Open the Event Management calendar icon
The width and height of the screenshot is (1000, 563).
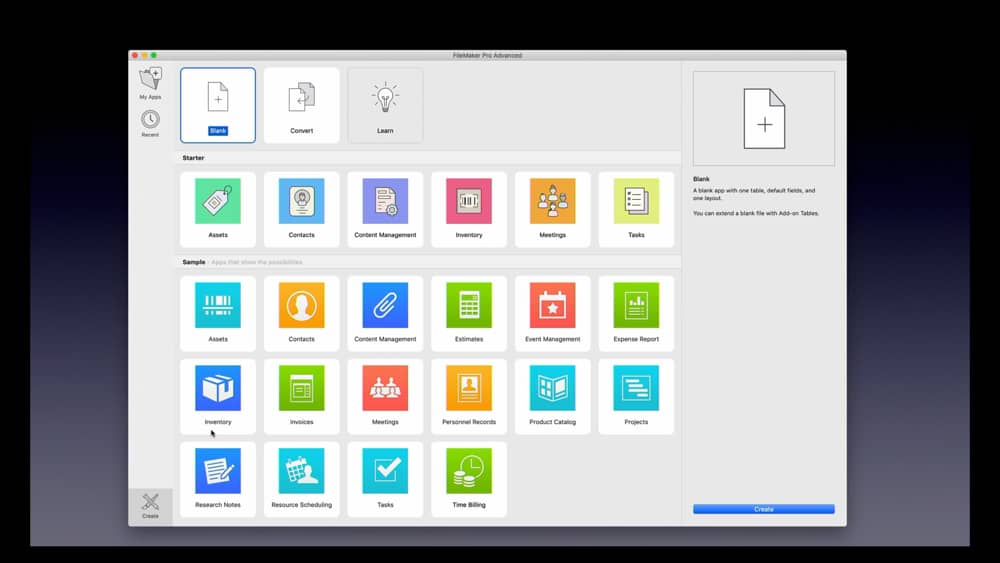coord(552,305)
